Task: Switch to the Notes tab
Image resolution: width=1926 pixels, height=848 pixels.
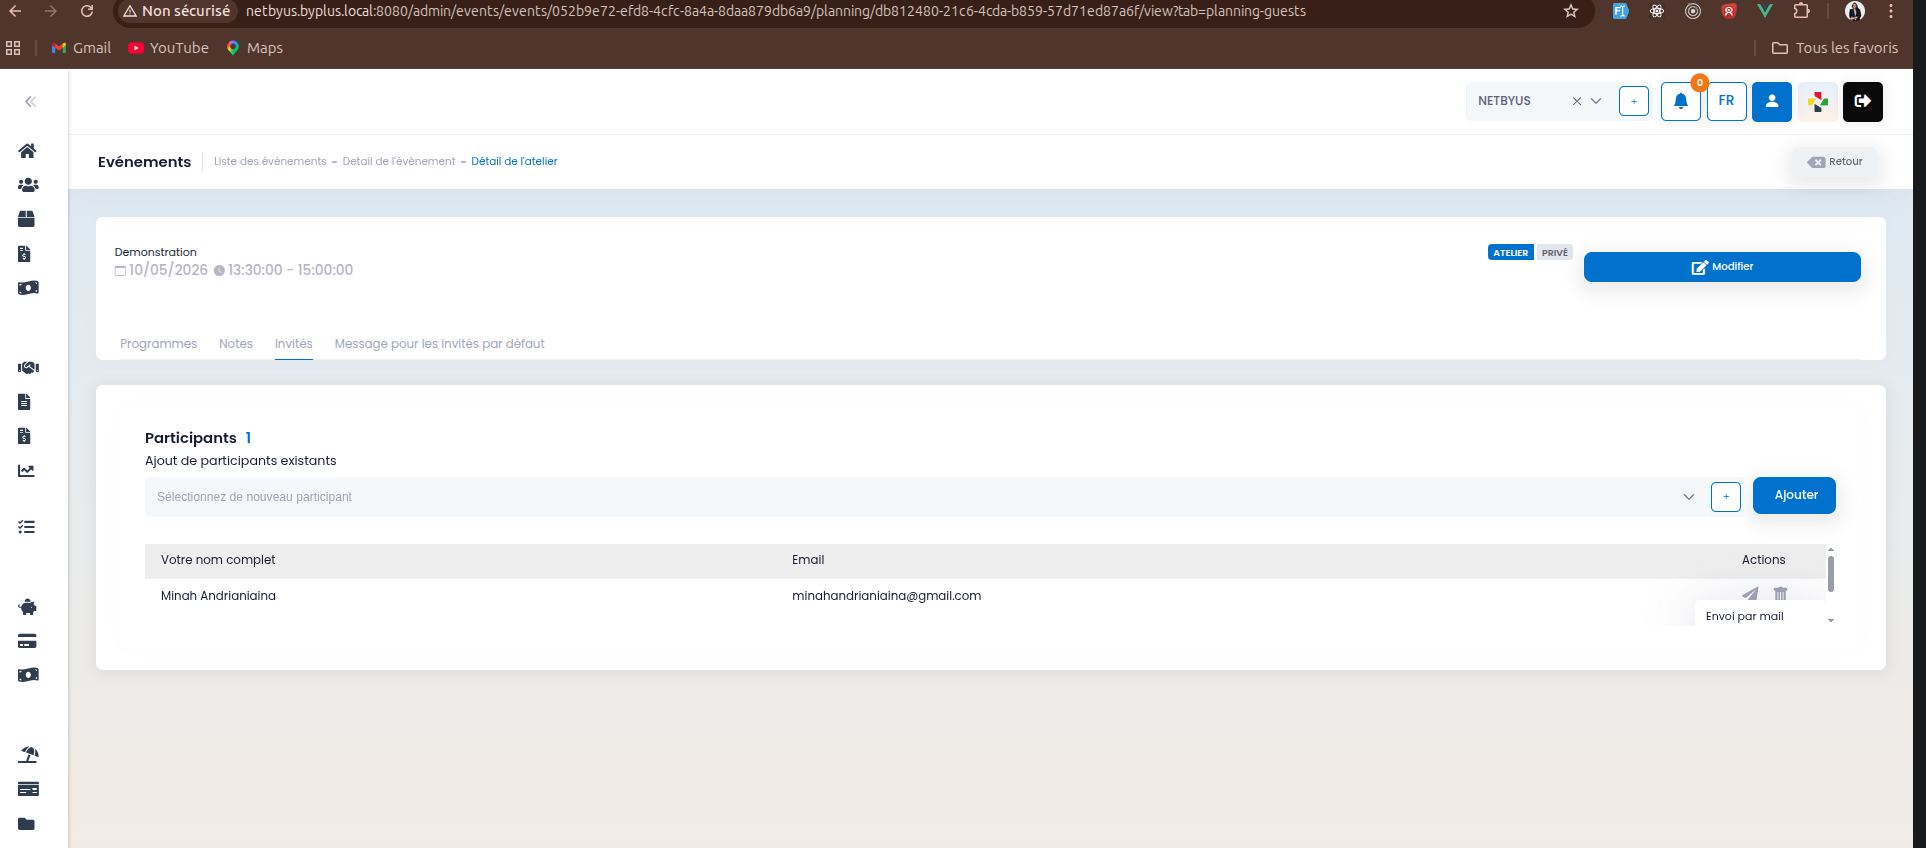Action: [236, 344]
